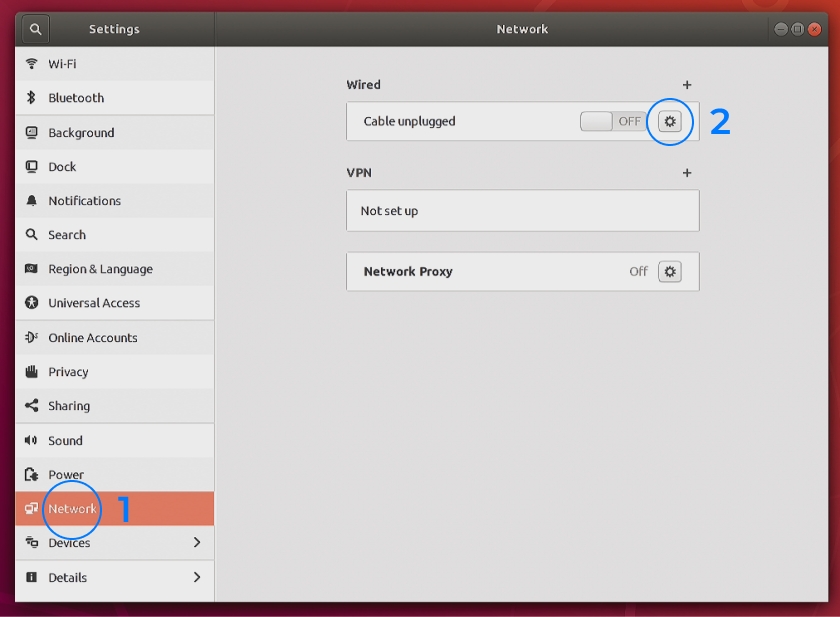840x617 pixels.
Task: Select Universal Access in sidebar
Action: tap(94, 303)
